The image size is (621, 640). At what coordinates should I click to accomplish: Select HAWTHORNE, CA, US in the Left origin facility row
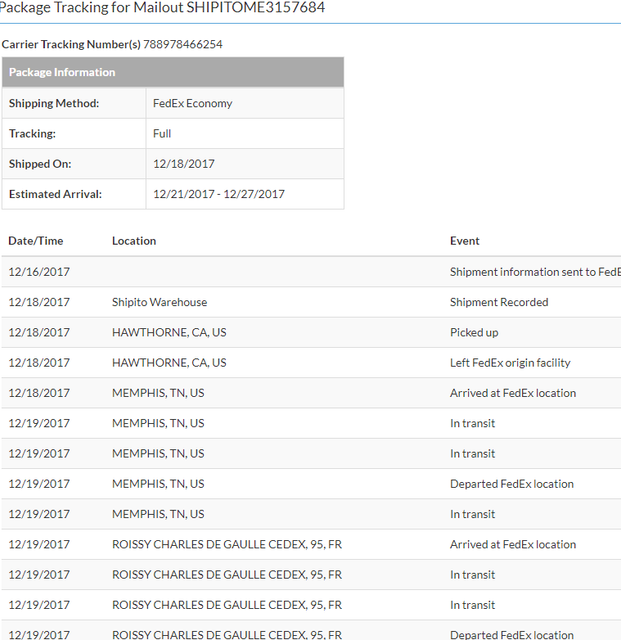(x=169, y=362)
